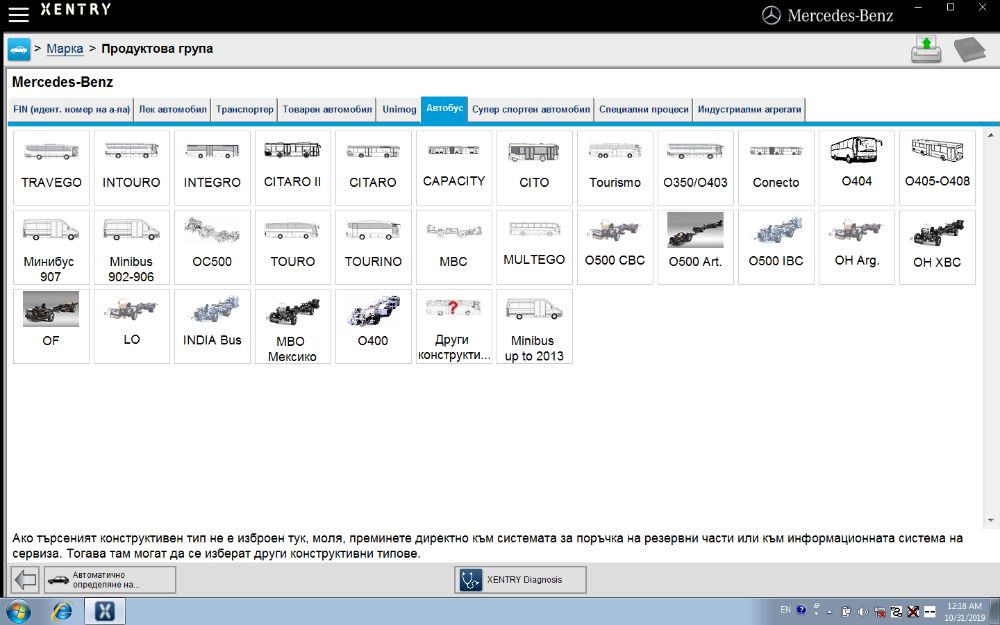Click the XENTRY taskbar icon
1000x625 pixels.
(x=105, y=611)
